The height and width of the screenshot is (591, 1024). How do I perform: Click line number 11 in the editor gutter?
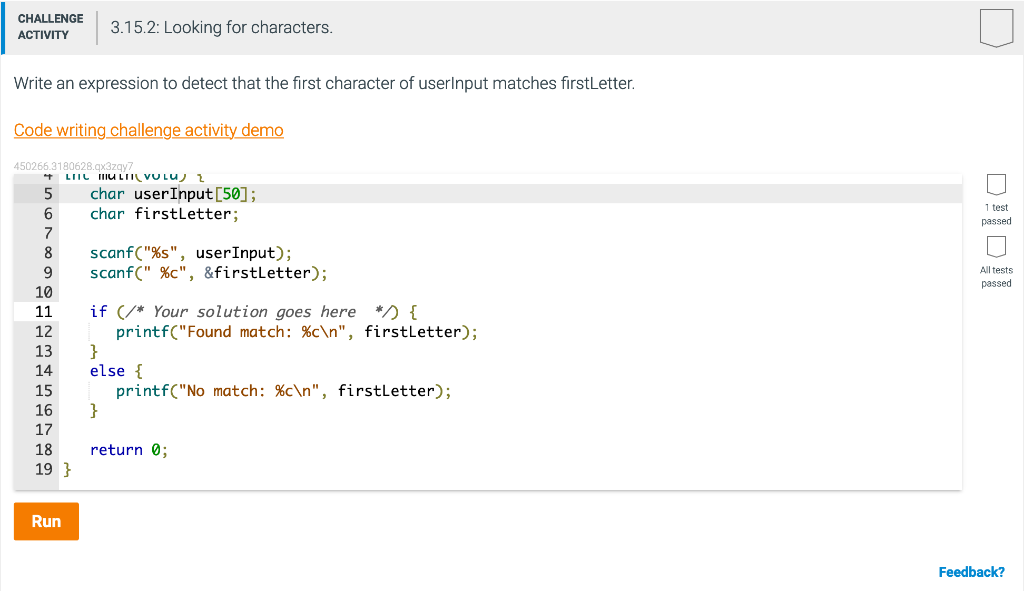[44, 311]
